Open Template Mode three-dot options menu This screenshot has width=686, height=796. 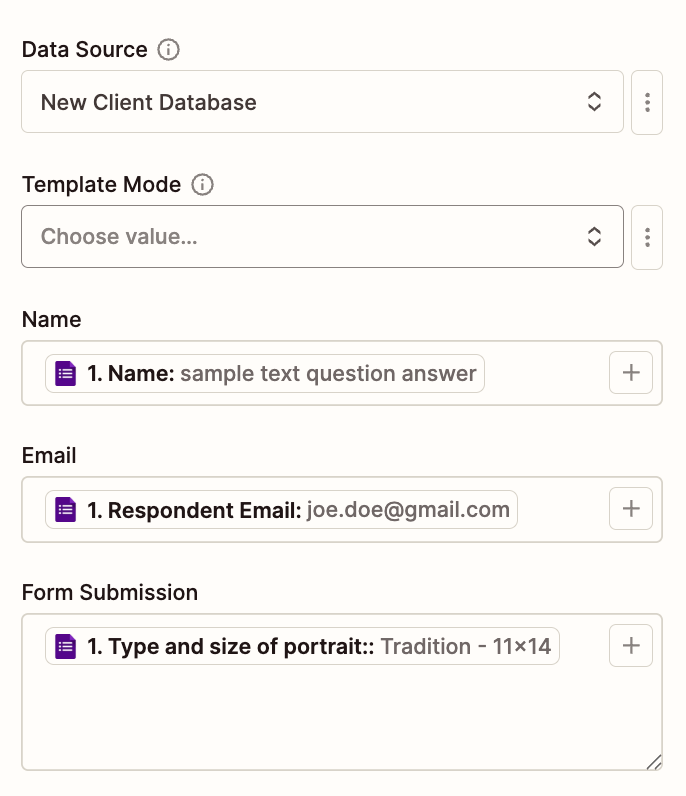pos(648,237)
